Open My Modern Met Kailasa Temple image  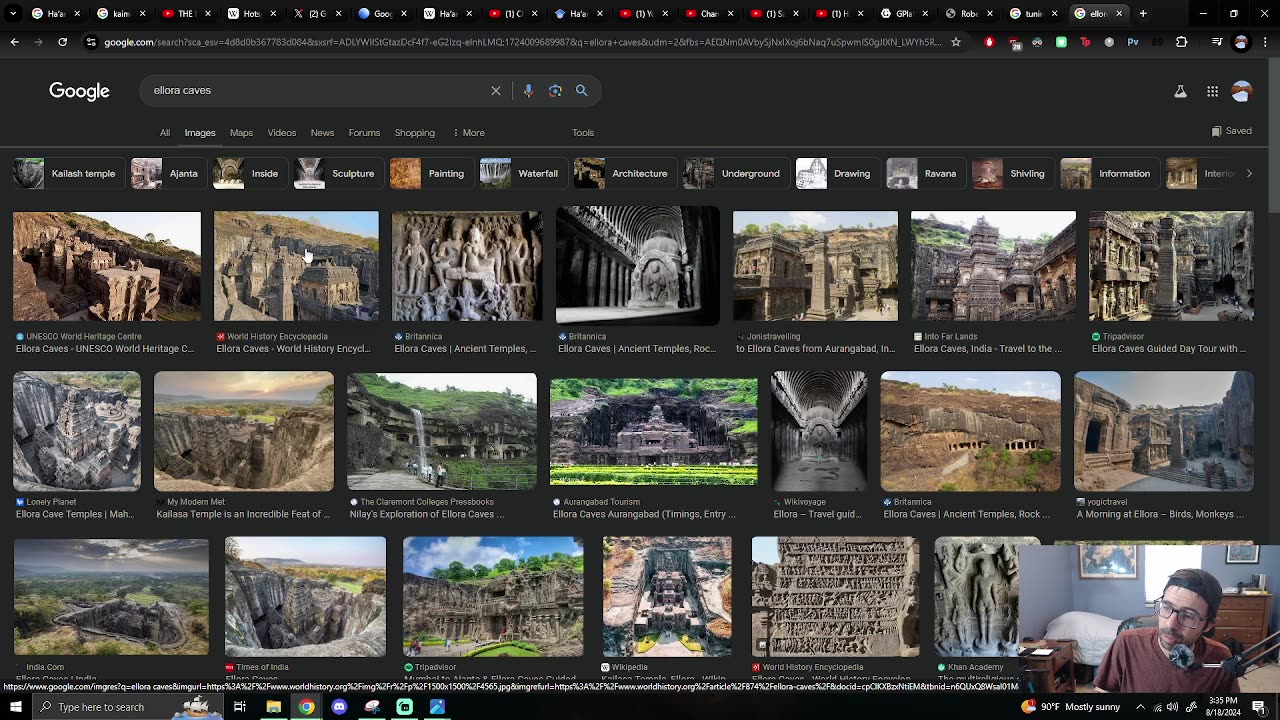pos(244,431)
